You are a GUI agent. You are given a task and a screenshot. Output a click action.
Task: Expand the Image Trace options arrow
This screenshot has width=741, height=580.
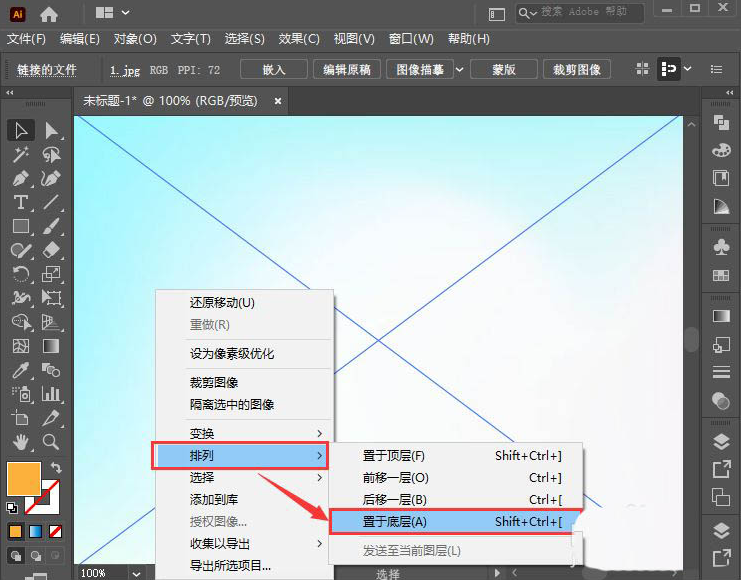click(x=459, y=70)
